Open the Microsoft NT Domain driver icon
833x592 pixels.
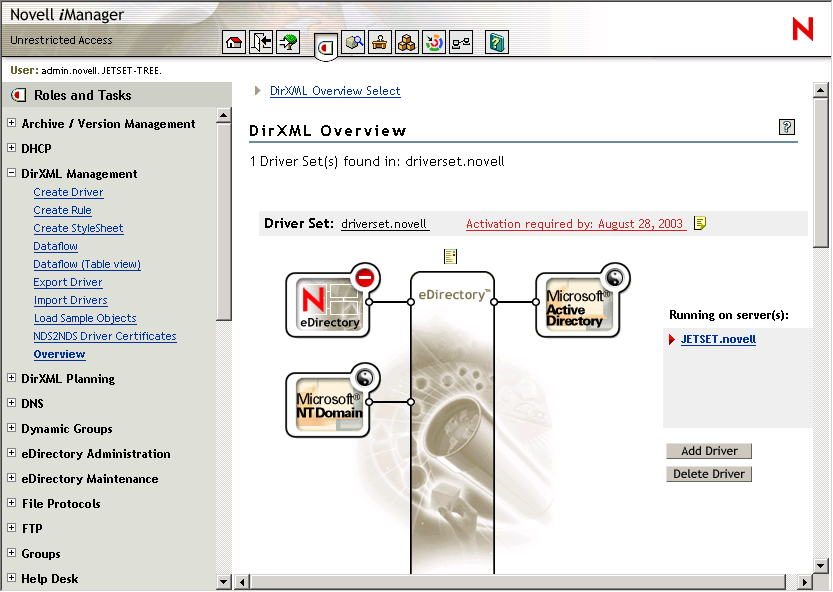pyautogui.click(x=328, y=405)
